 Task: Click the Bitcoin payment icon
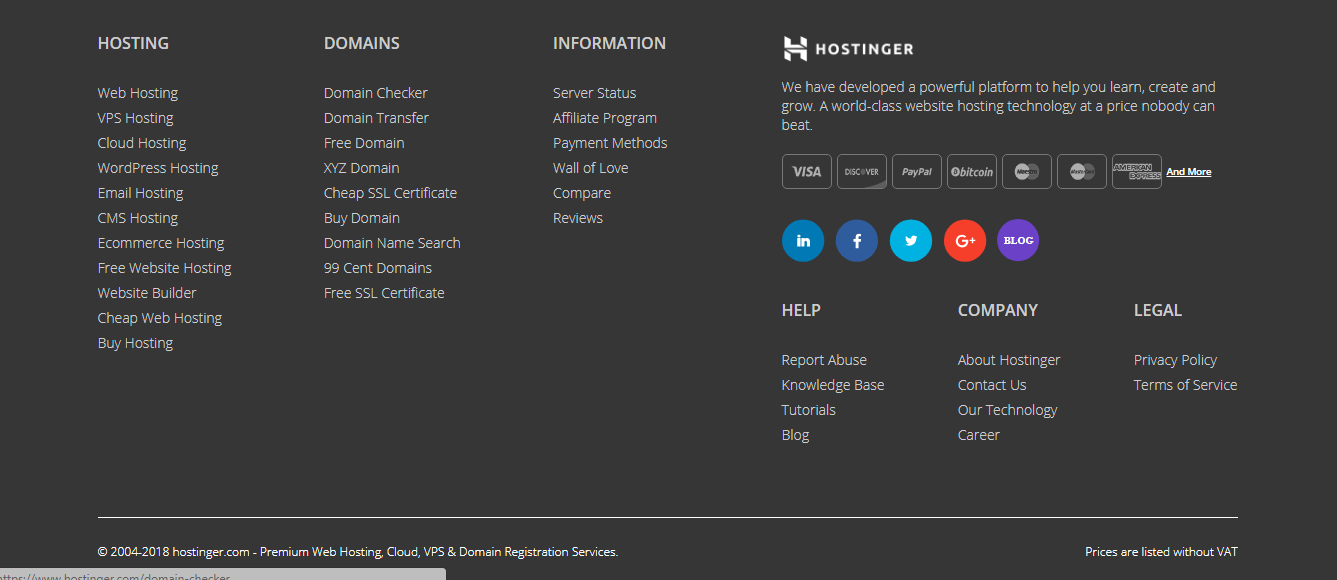[x=972, y=172]
